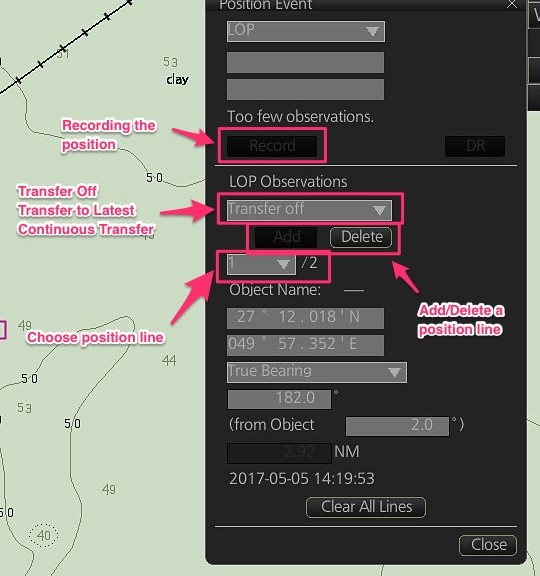Open the position line number selector

(x=261, y=264)
